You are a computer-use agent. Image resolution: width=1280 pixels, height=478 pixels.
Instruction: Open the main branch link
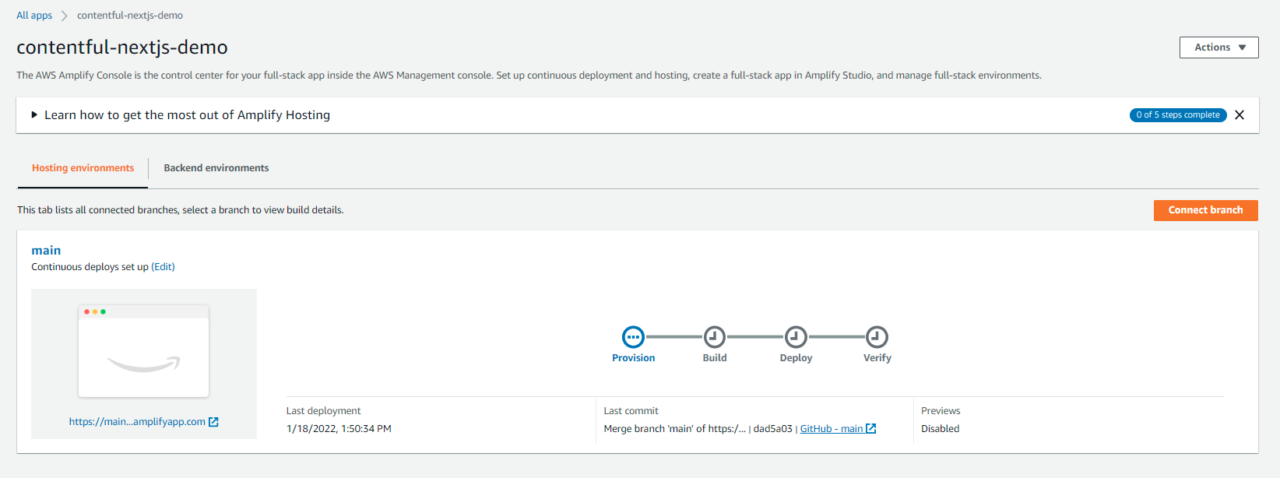(x=46, y=250)
